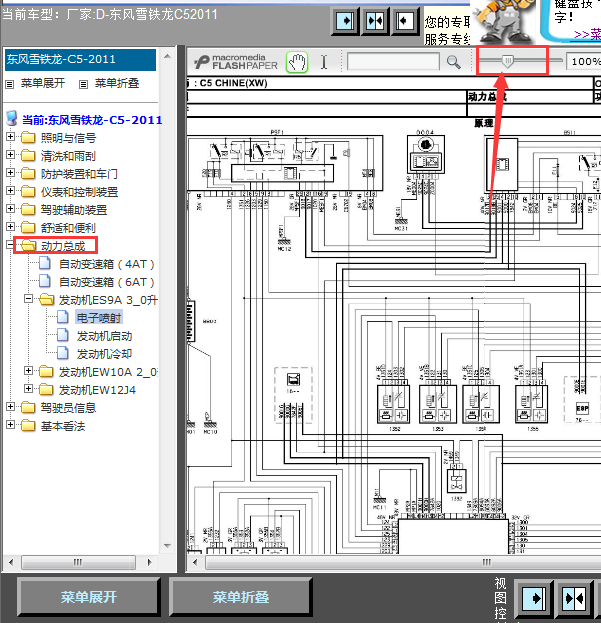Click the document icon for 发动机冷却
The height and width of the screenshot is (623, 601).
[x=63, y=353]
